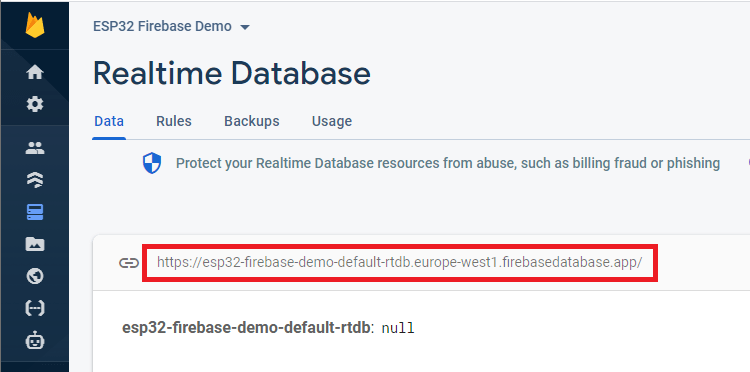Open Storage image folder icon

[35, 244]
